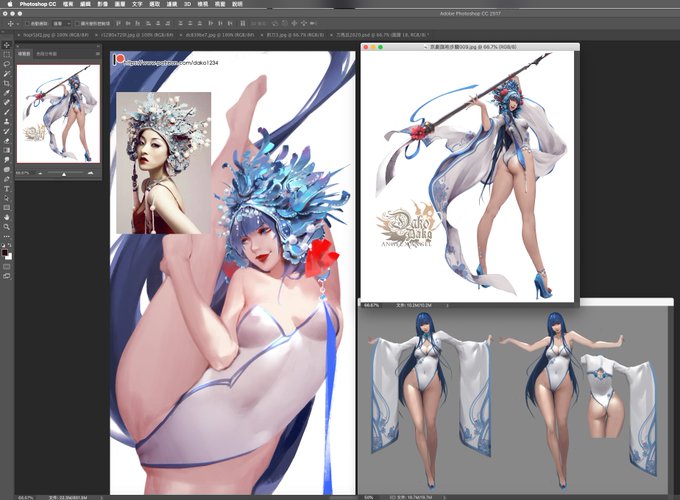The image size is (680, 500).
Task: Click the foreground color swatch
Action: pos(4,252)
